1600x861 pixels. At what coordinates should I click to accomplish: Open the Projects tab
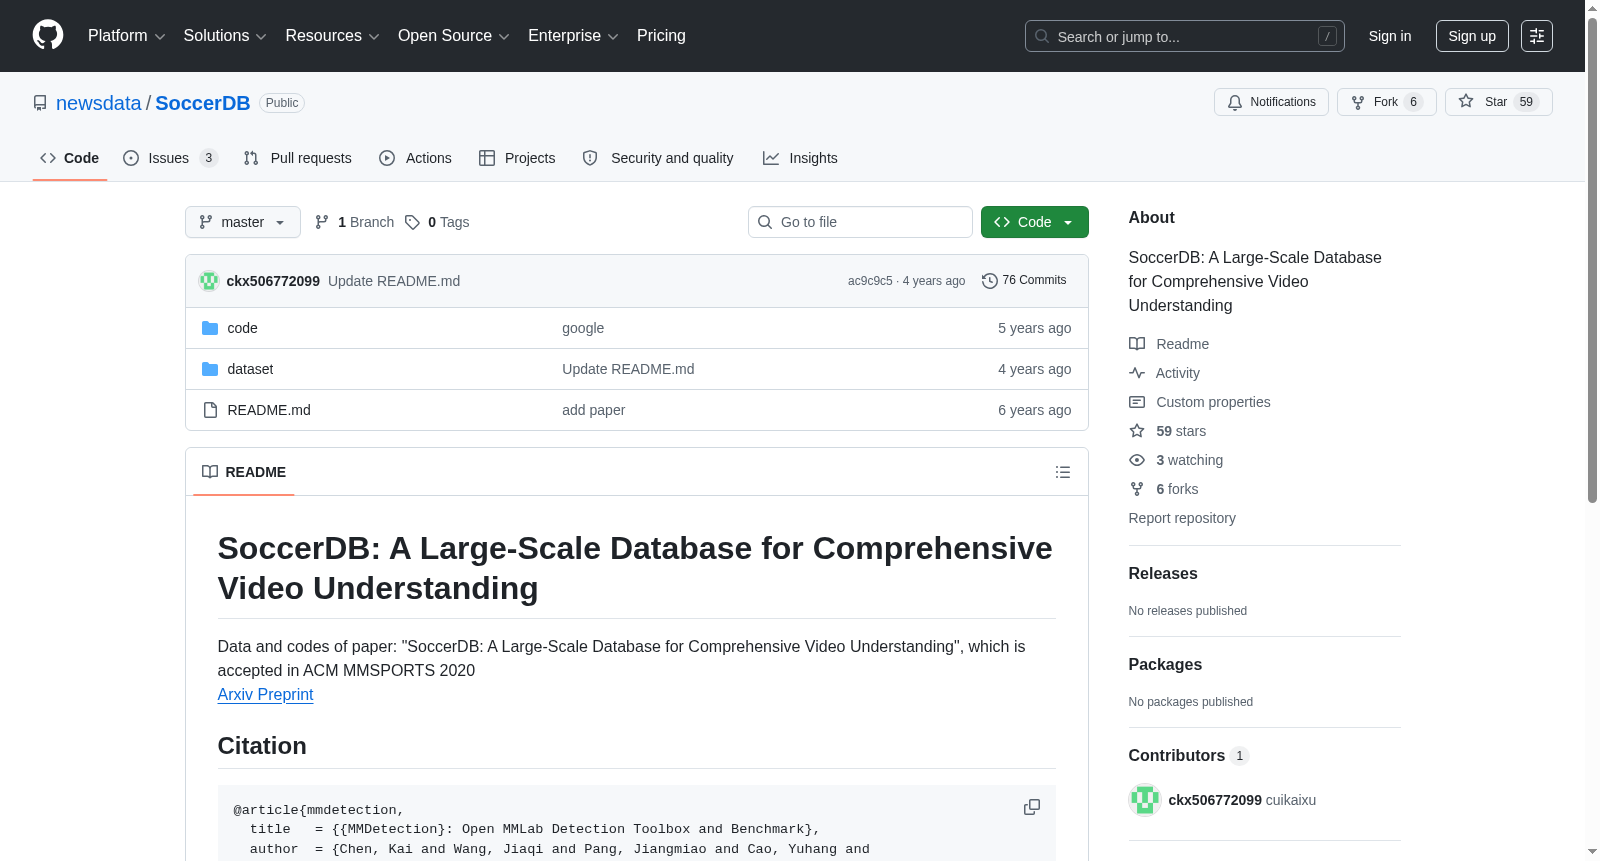click(517, 158)
